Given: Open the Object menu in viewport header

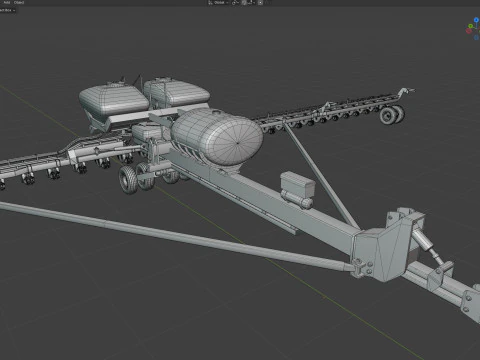Looking at the screenshot, I should pyautogui.click(x=19, y=2).
